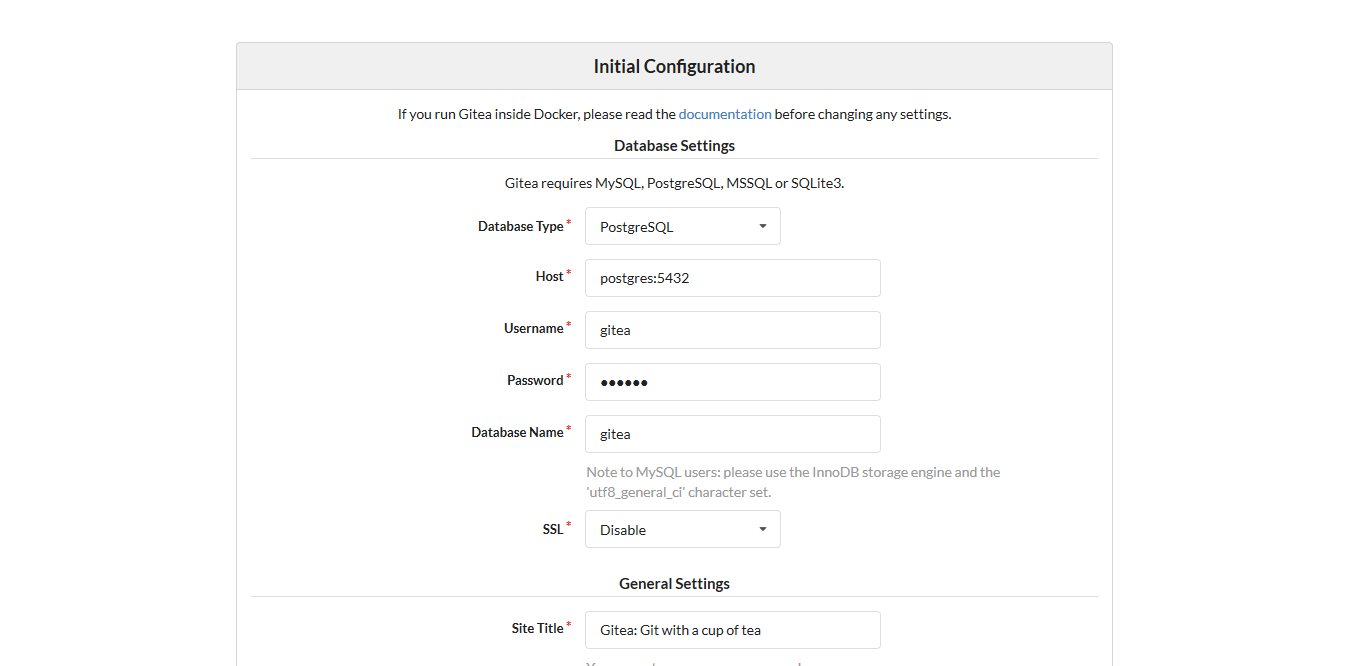
Task: Click the "Gitea requires MySQL, PostgreSQL" description text
Action: pyautogui.click(x=674, y=184)
